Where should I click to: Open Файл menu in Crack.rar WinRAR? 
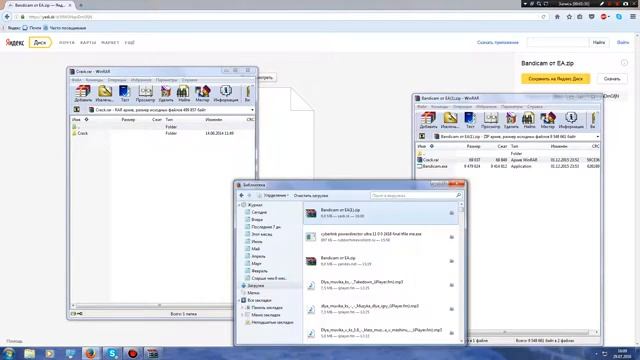click(76, 80)
